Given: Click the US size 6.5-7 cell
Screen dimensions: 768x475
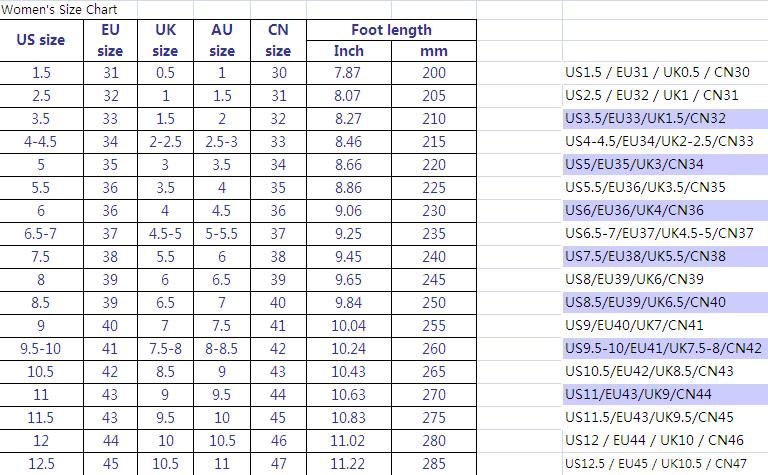Looking at the screenshot, I should tap(41, 234).
